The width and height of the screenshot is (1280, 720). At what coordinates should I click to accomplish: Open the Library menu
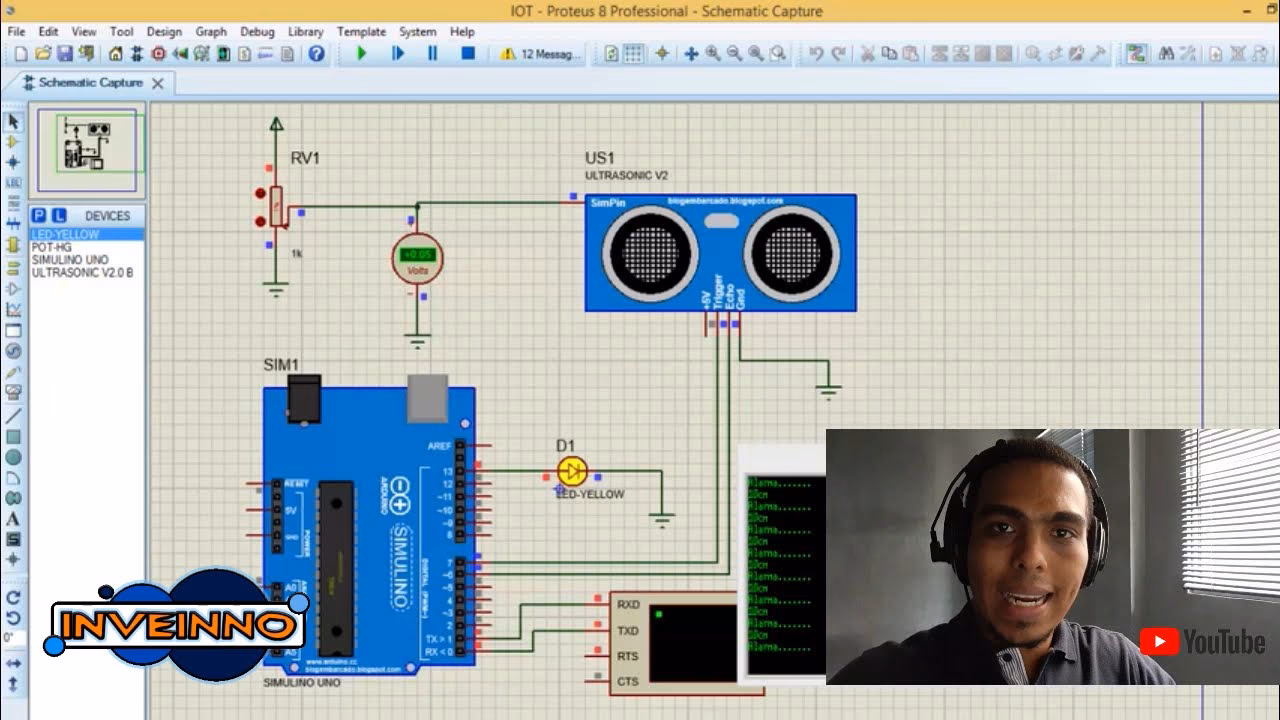tap(305, 32)
